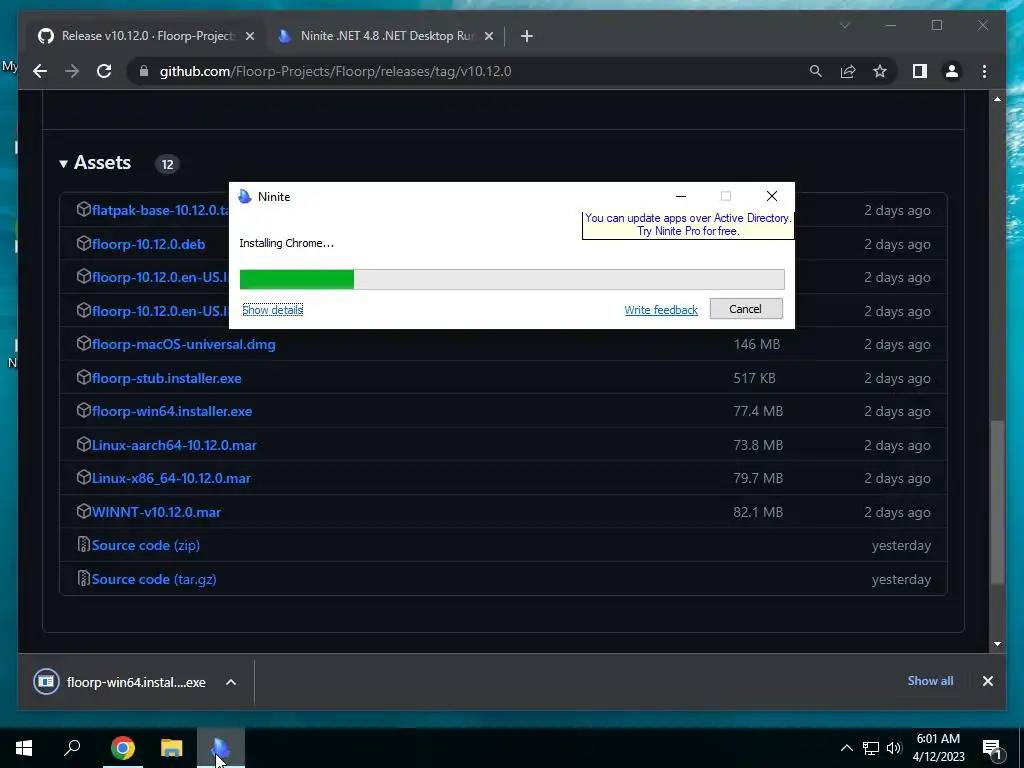
Task: Click package icon beside WINNT-v10.12.0.mar
Action: pyautogui.click(x=83, y=511)
